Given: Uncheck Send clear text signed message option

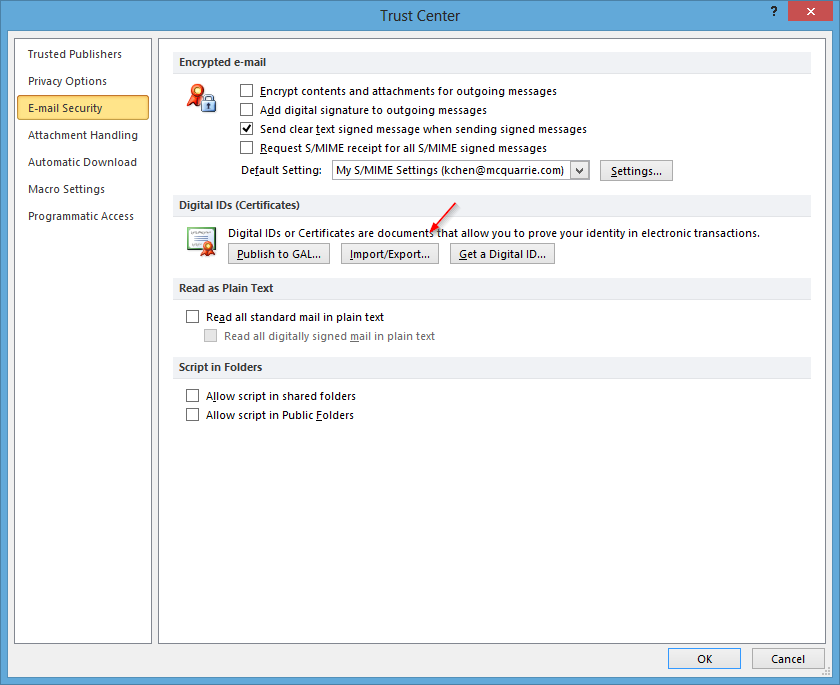Looking at the screenshot, I should click(246, 129).
